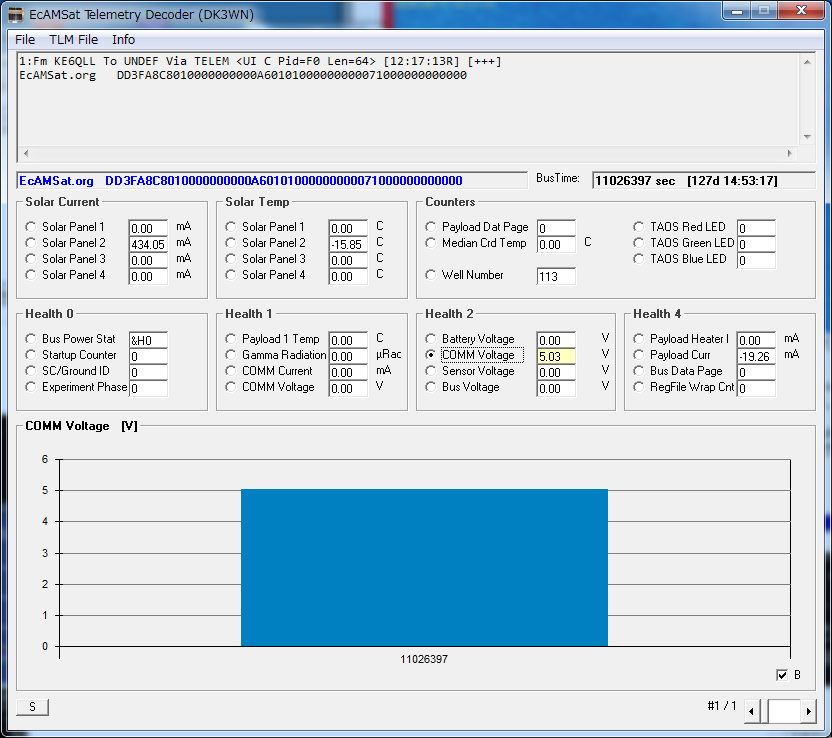Select Battery Voltage radio button

pos(431,339)
